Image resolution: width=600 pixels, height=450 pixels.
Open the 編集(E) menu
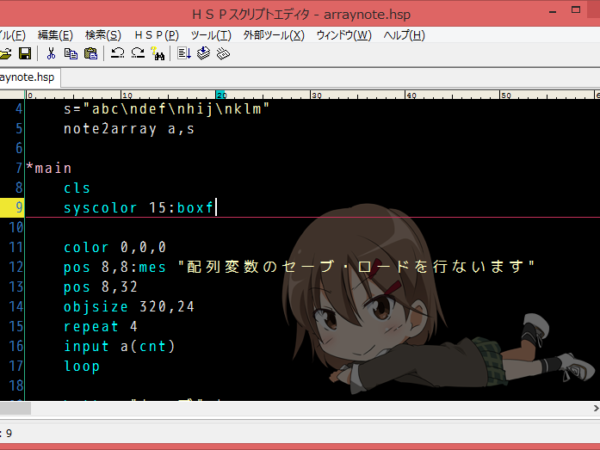pos(55,36)
